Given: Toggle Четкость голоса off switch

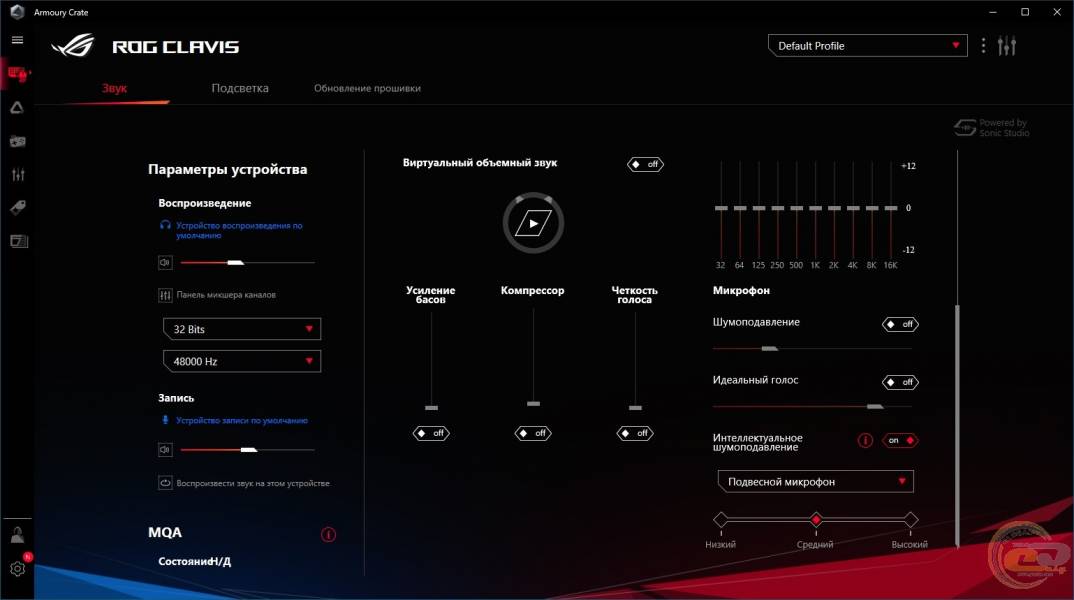Looking at the screenshot, I should [635, 434].
